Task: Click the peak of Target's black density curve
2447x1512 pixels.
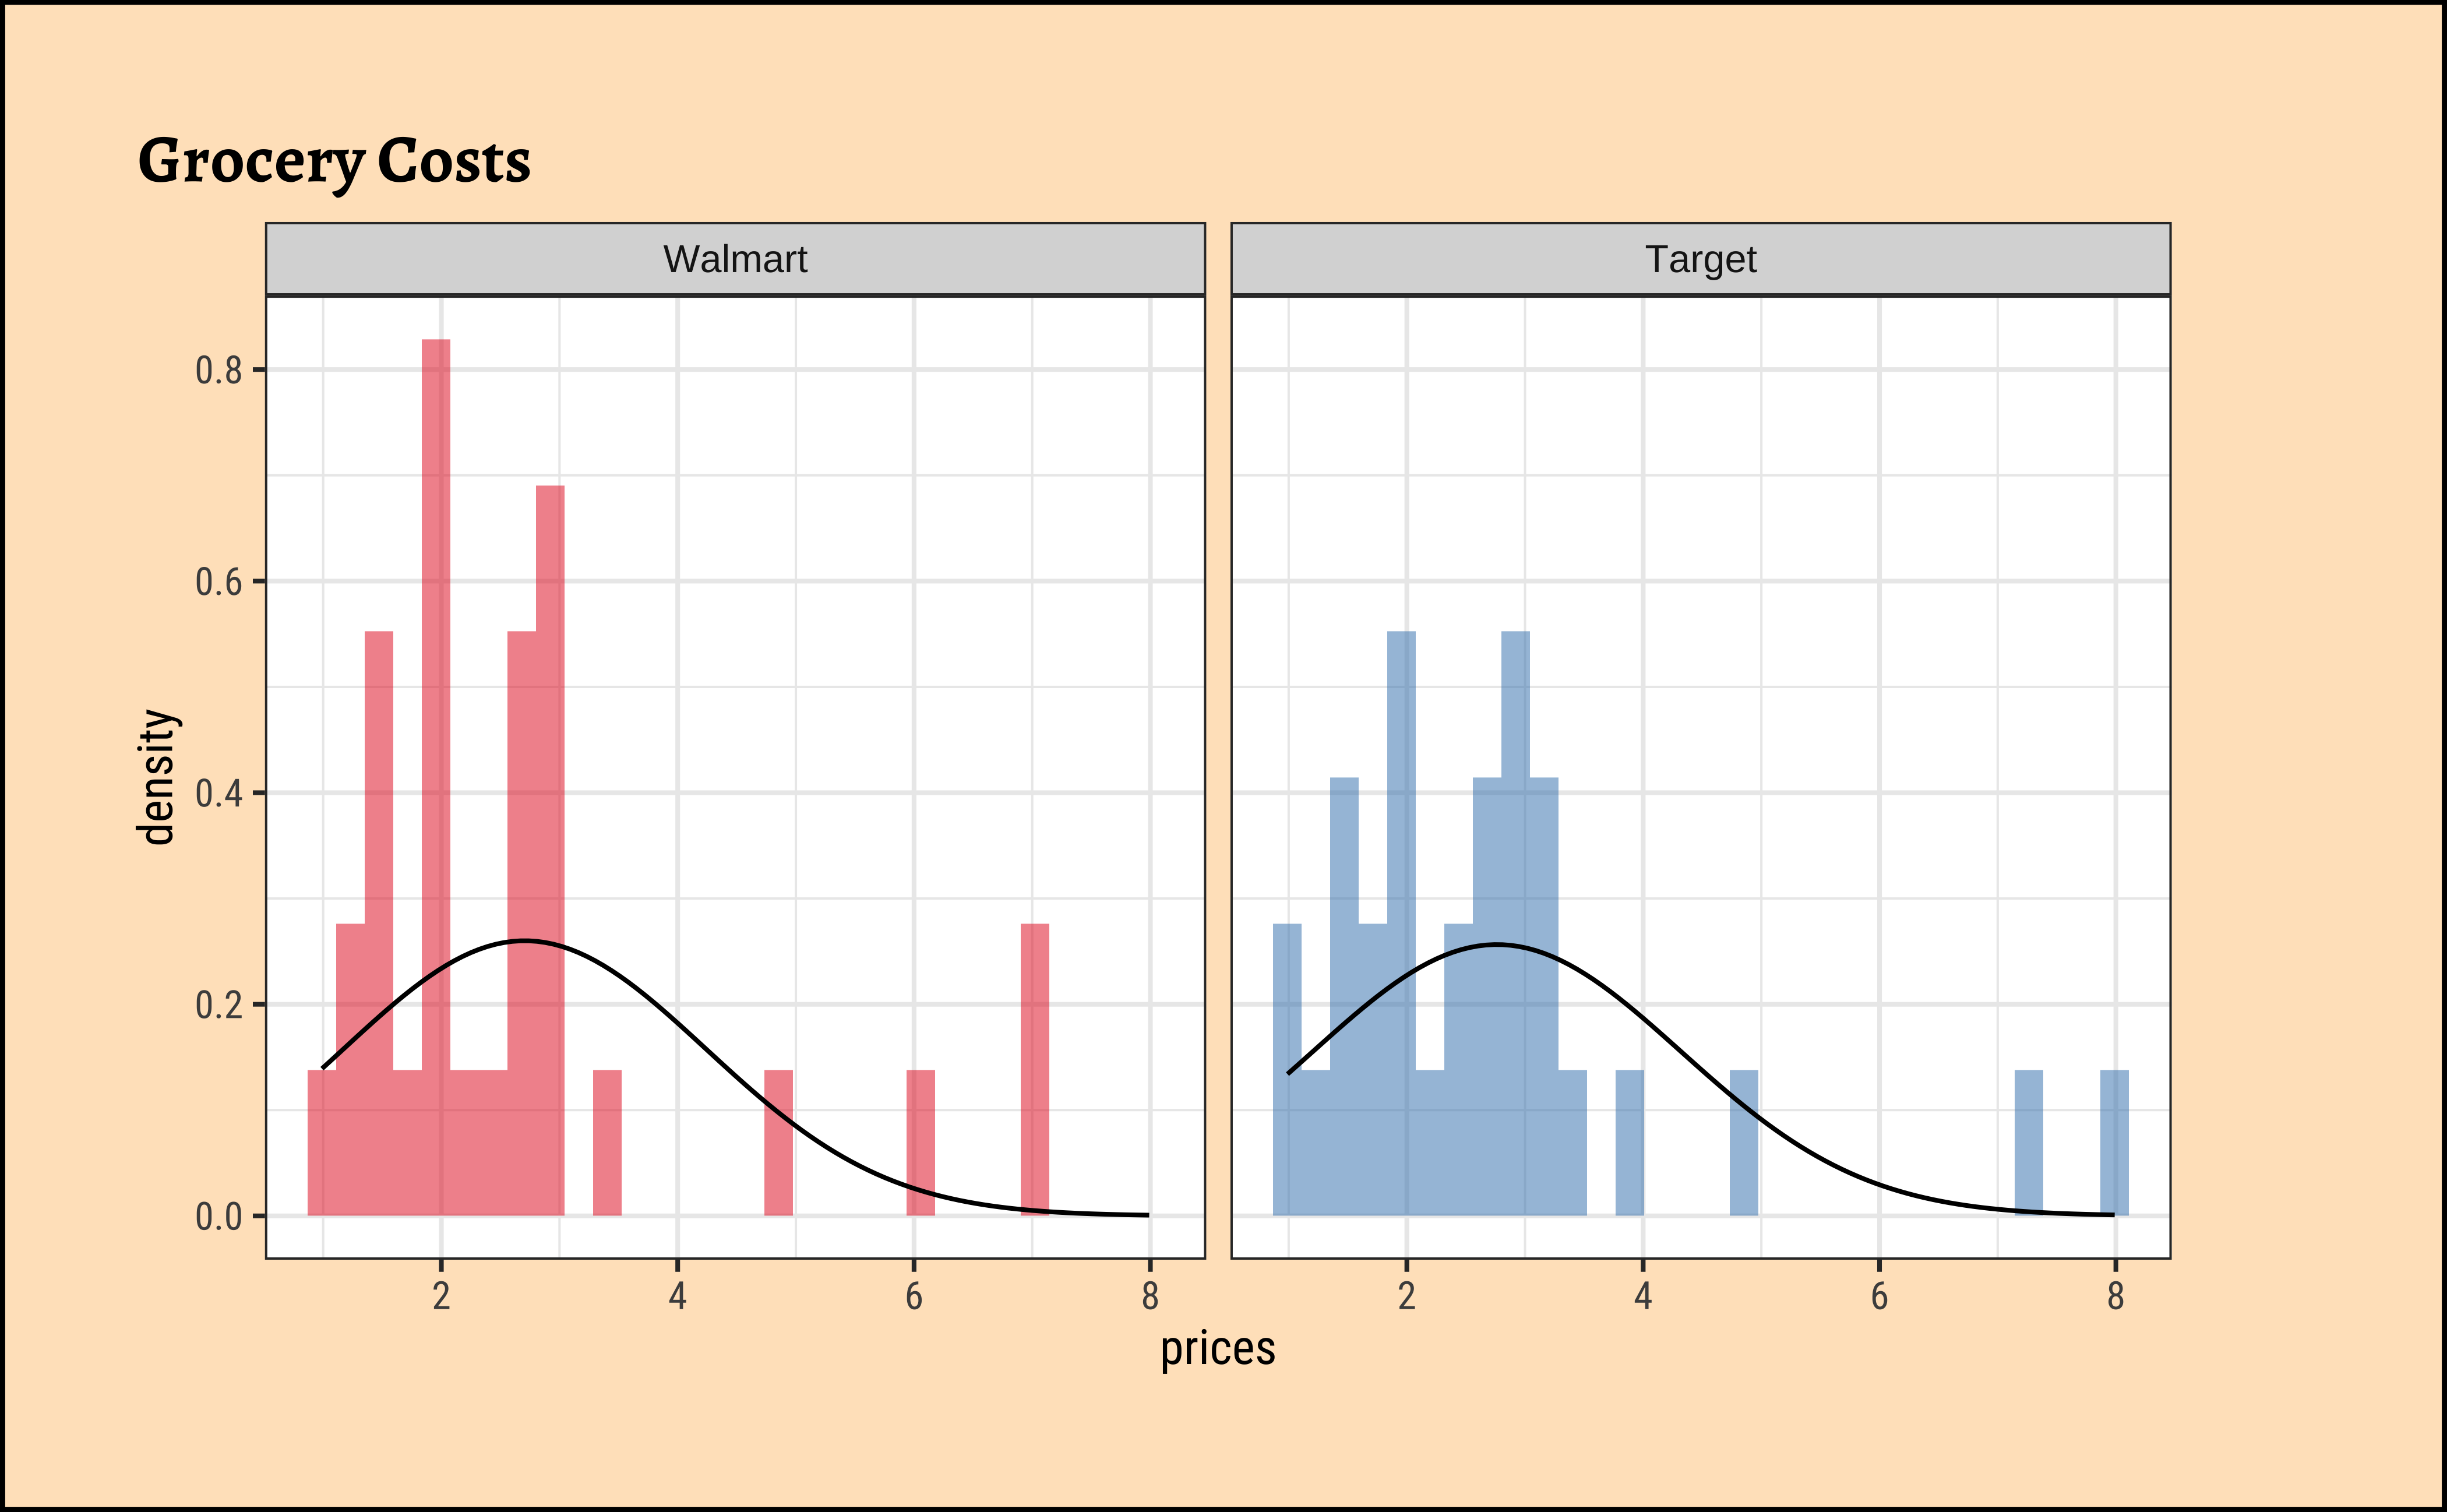Action: (x=1496, y=944)
